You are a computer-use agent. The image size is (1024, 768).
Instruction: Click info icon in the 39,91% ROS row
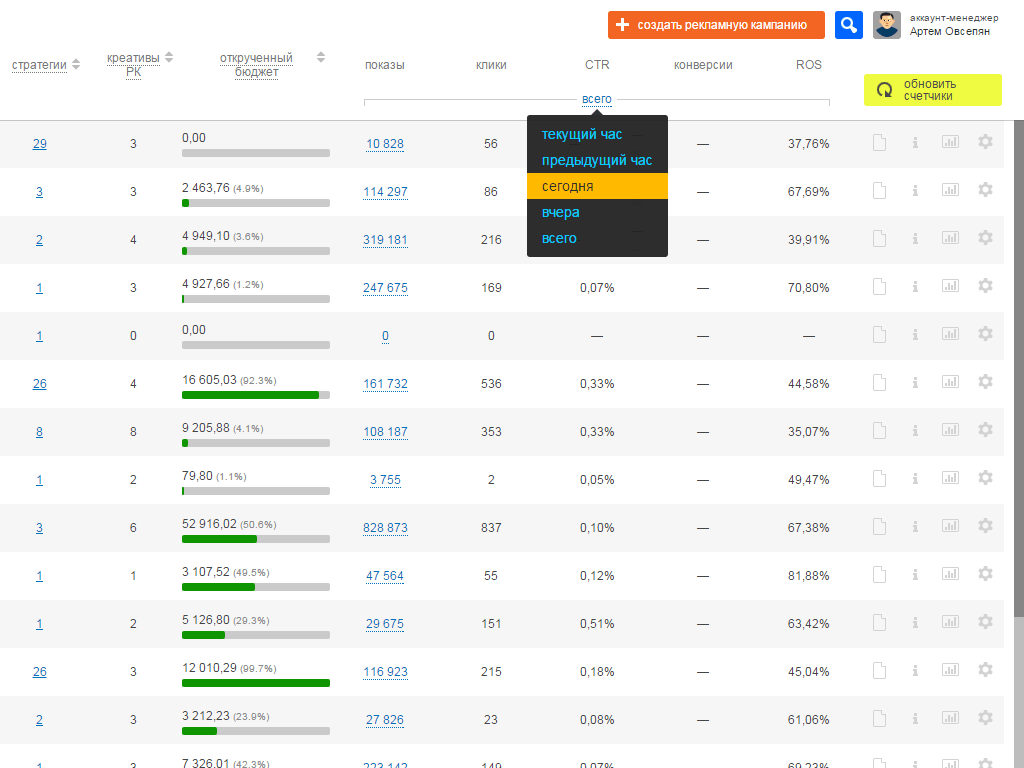click(x=915, y=238)
